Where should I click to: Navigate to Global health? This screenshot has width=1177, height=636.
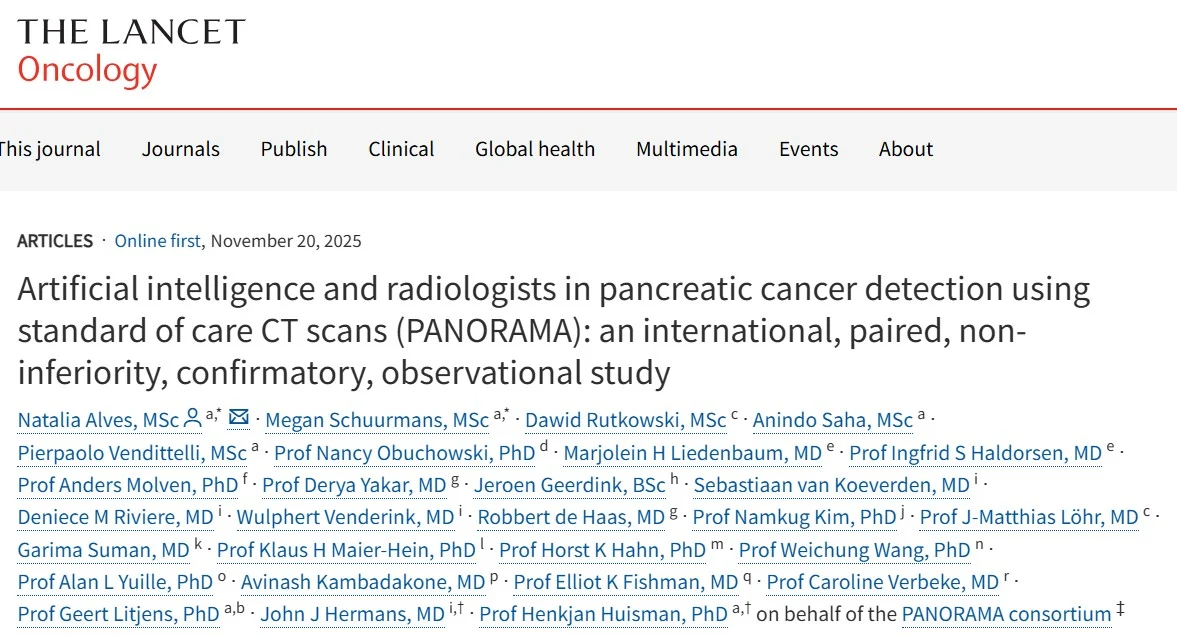(534, 148)
